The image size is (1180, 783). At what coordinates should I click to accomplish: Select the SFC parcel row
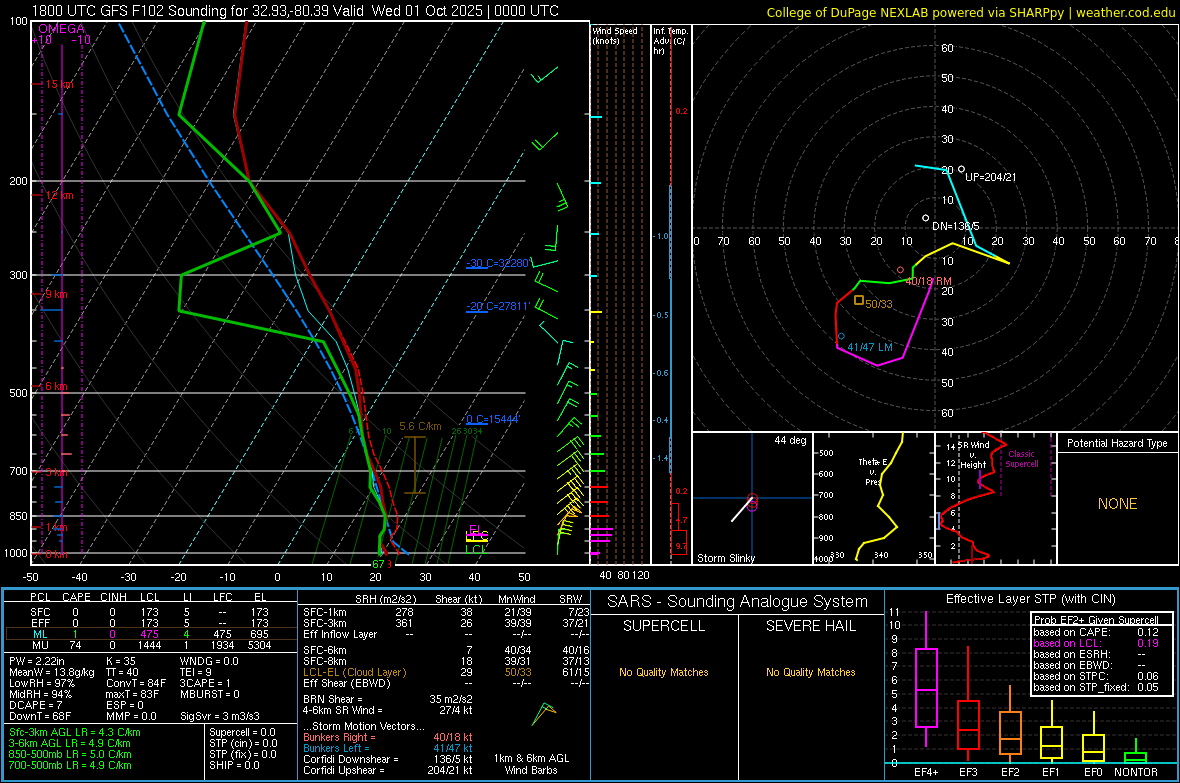tap(149, 612)
